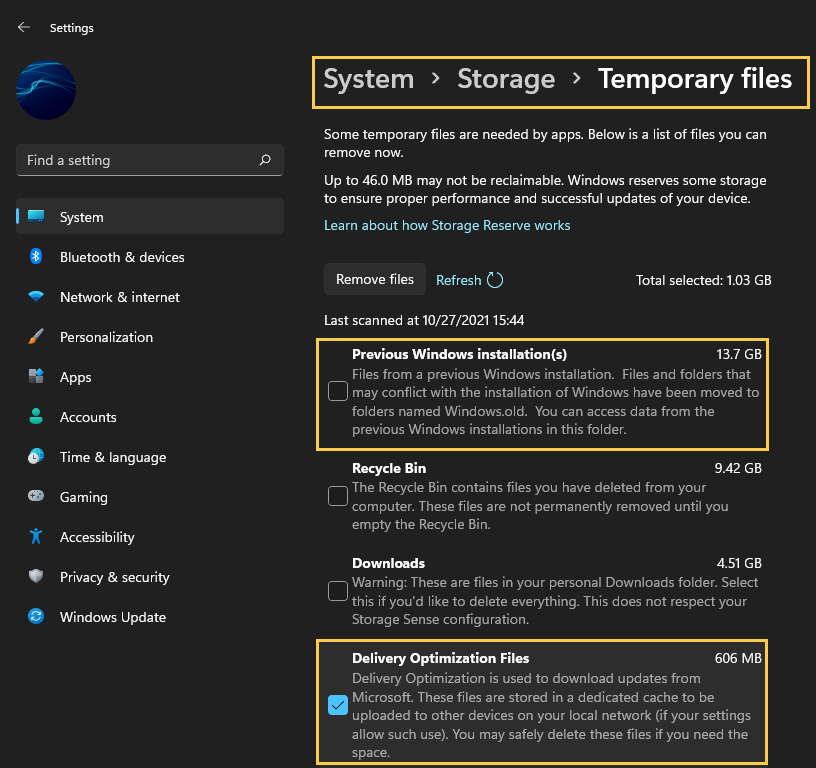Open Personalization settings

pos(107,337)
